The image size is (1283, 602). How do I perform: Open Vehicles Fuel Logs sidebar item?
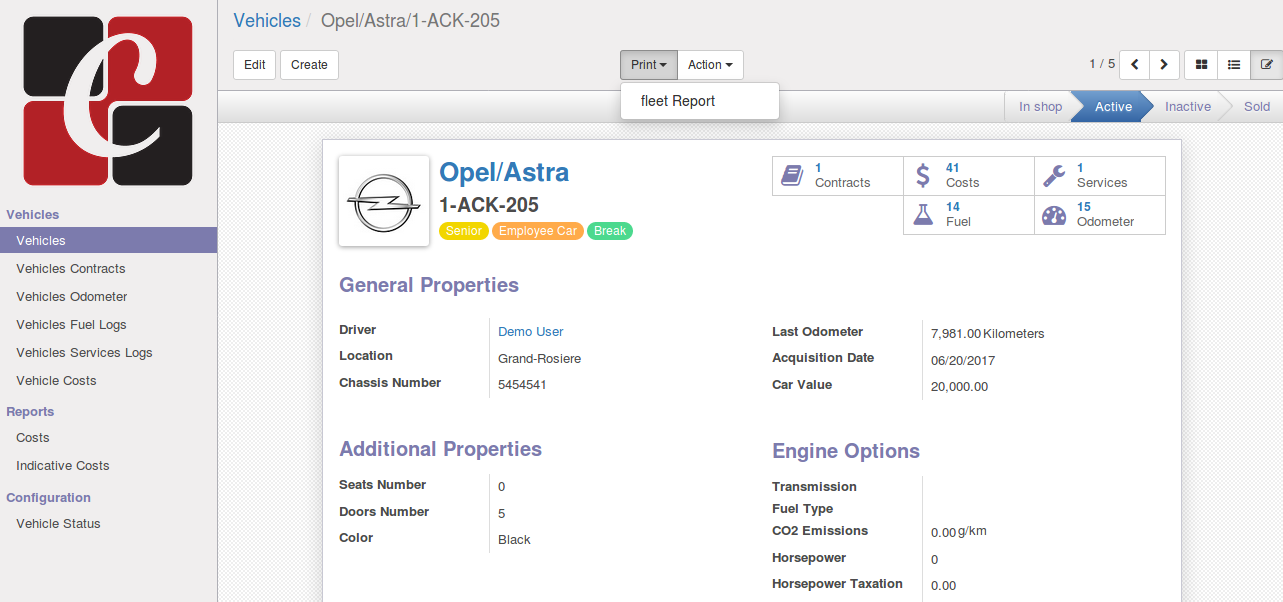[x=71, y=325]
